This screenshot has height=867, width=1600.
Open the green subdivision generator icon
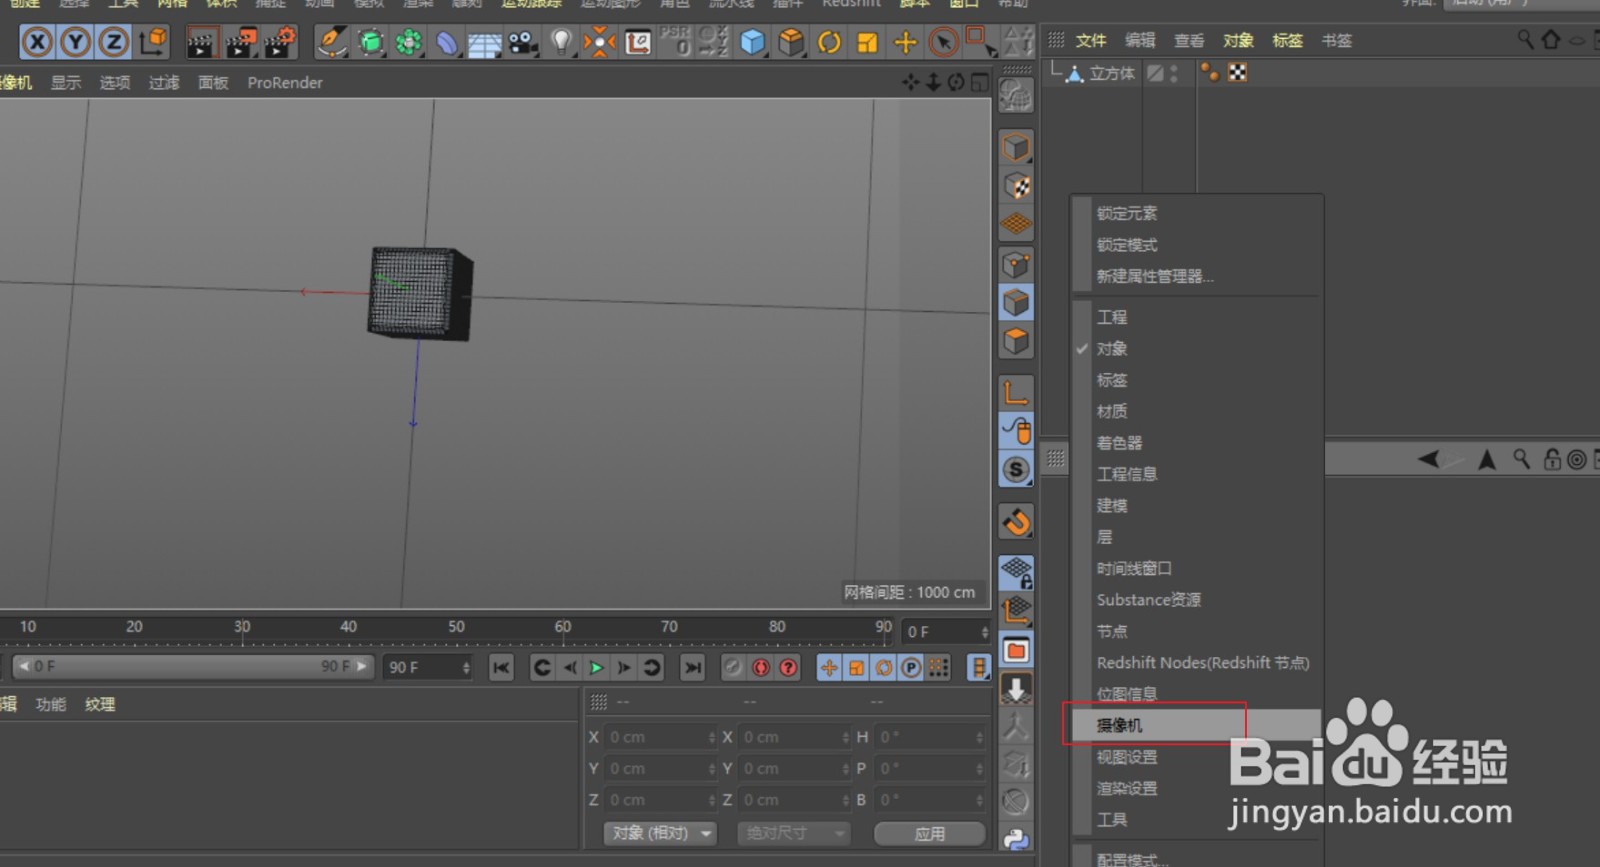coord(370,42)
